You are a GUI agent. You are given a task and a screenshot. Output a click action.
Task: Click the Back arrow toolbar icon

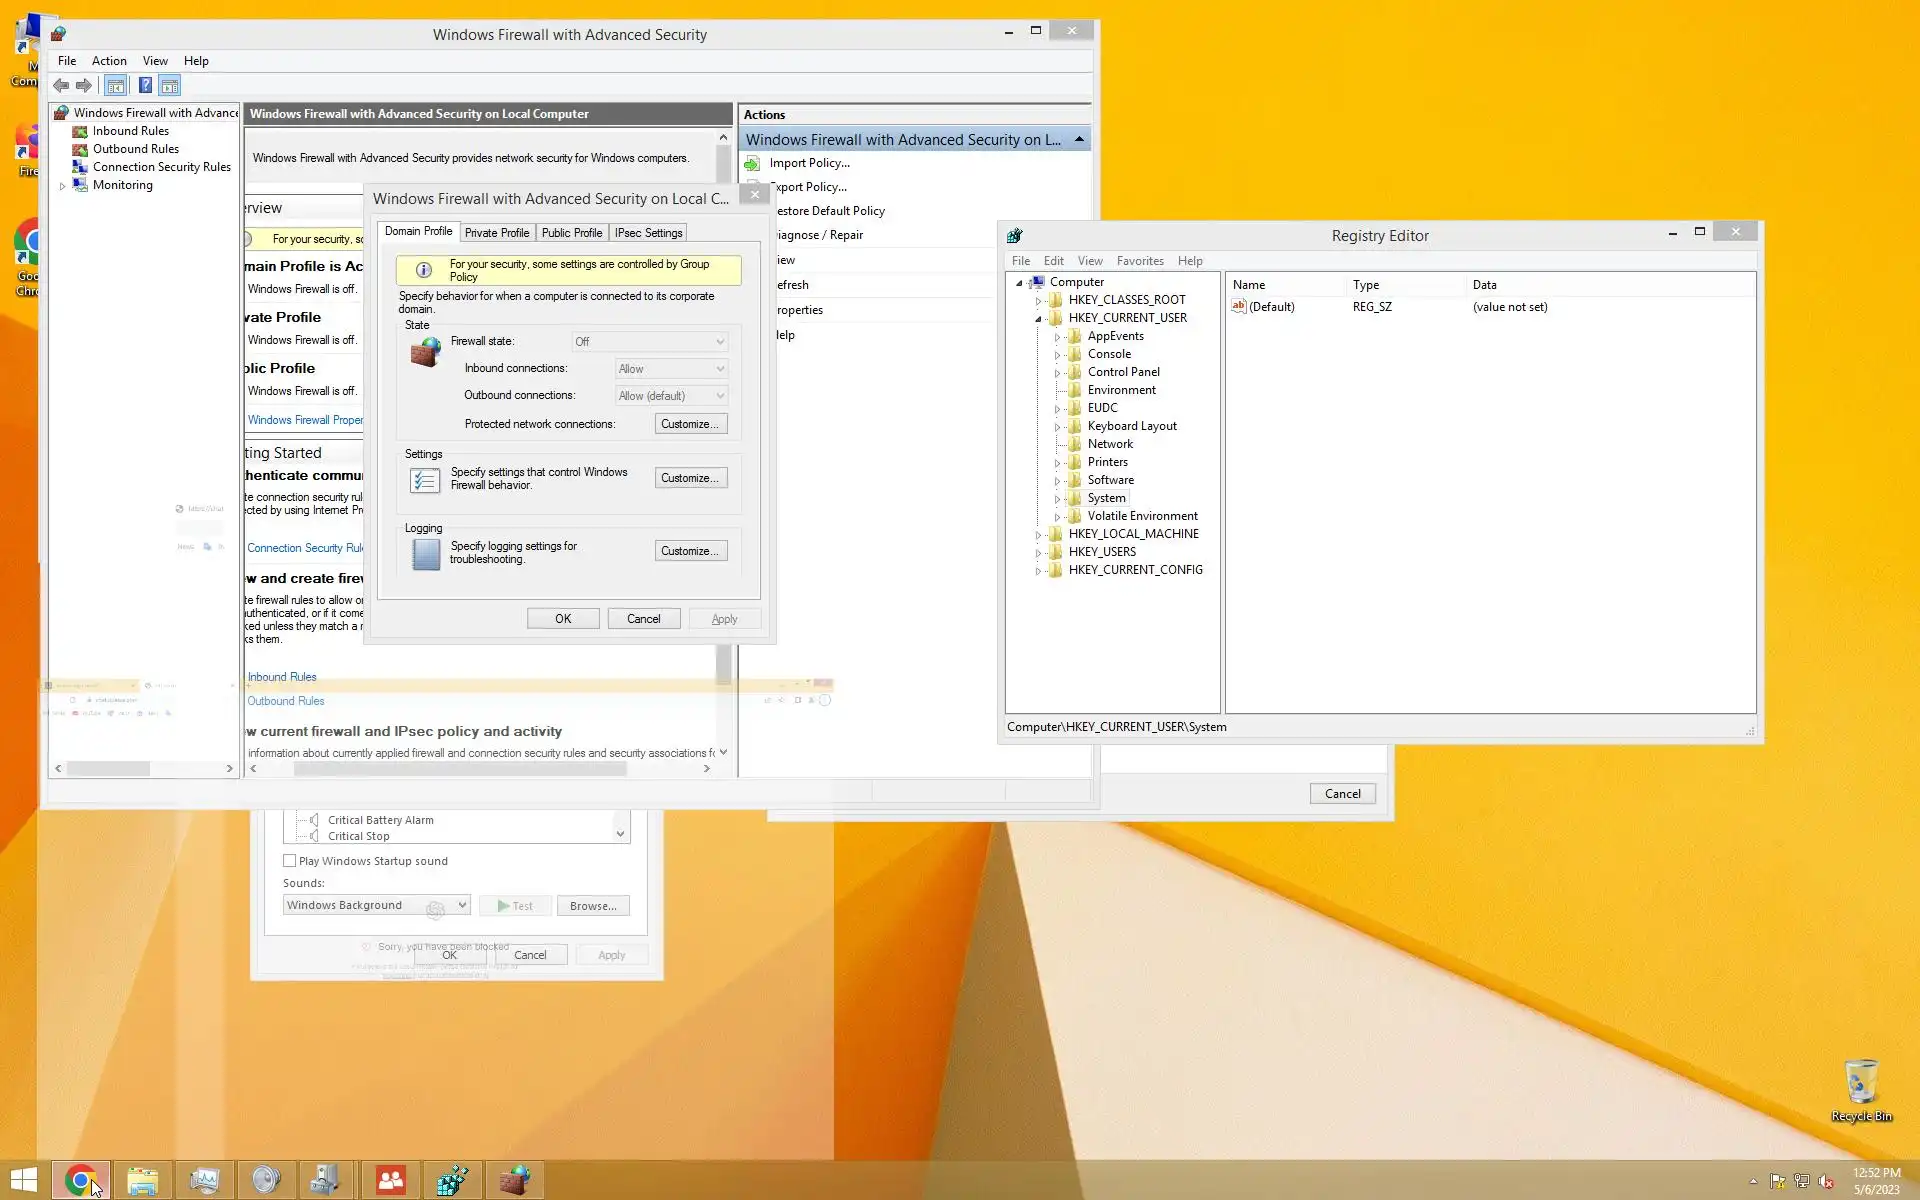61,86
